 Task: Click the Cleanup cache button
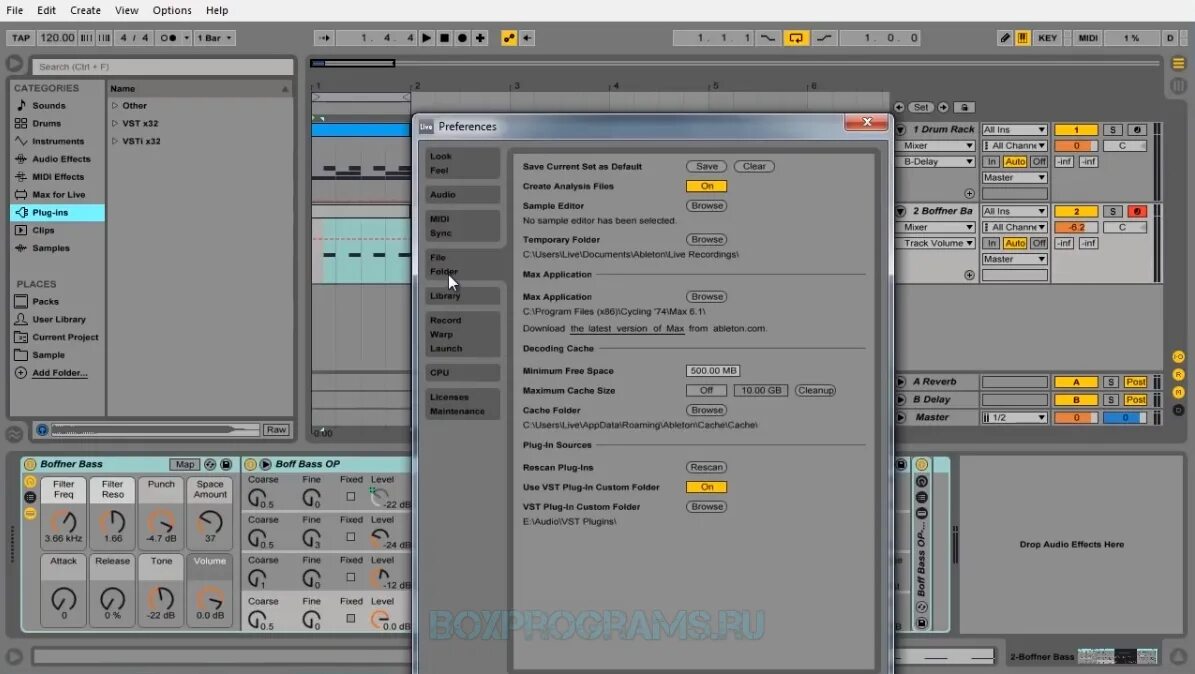tap(815, 390)
